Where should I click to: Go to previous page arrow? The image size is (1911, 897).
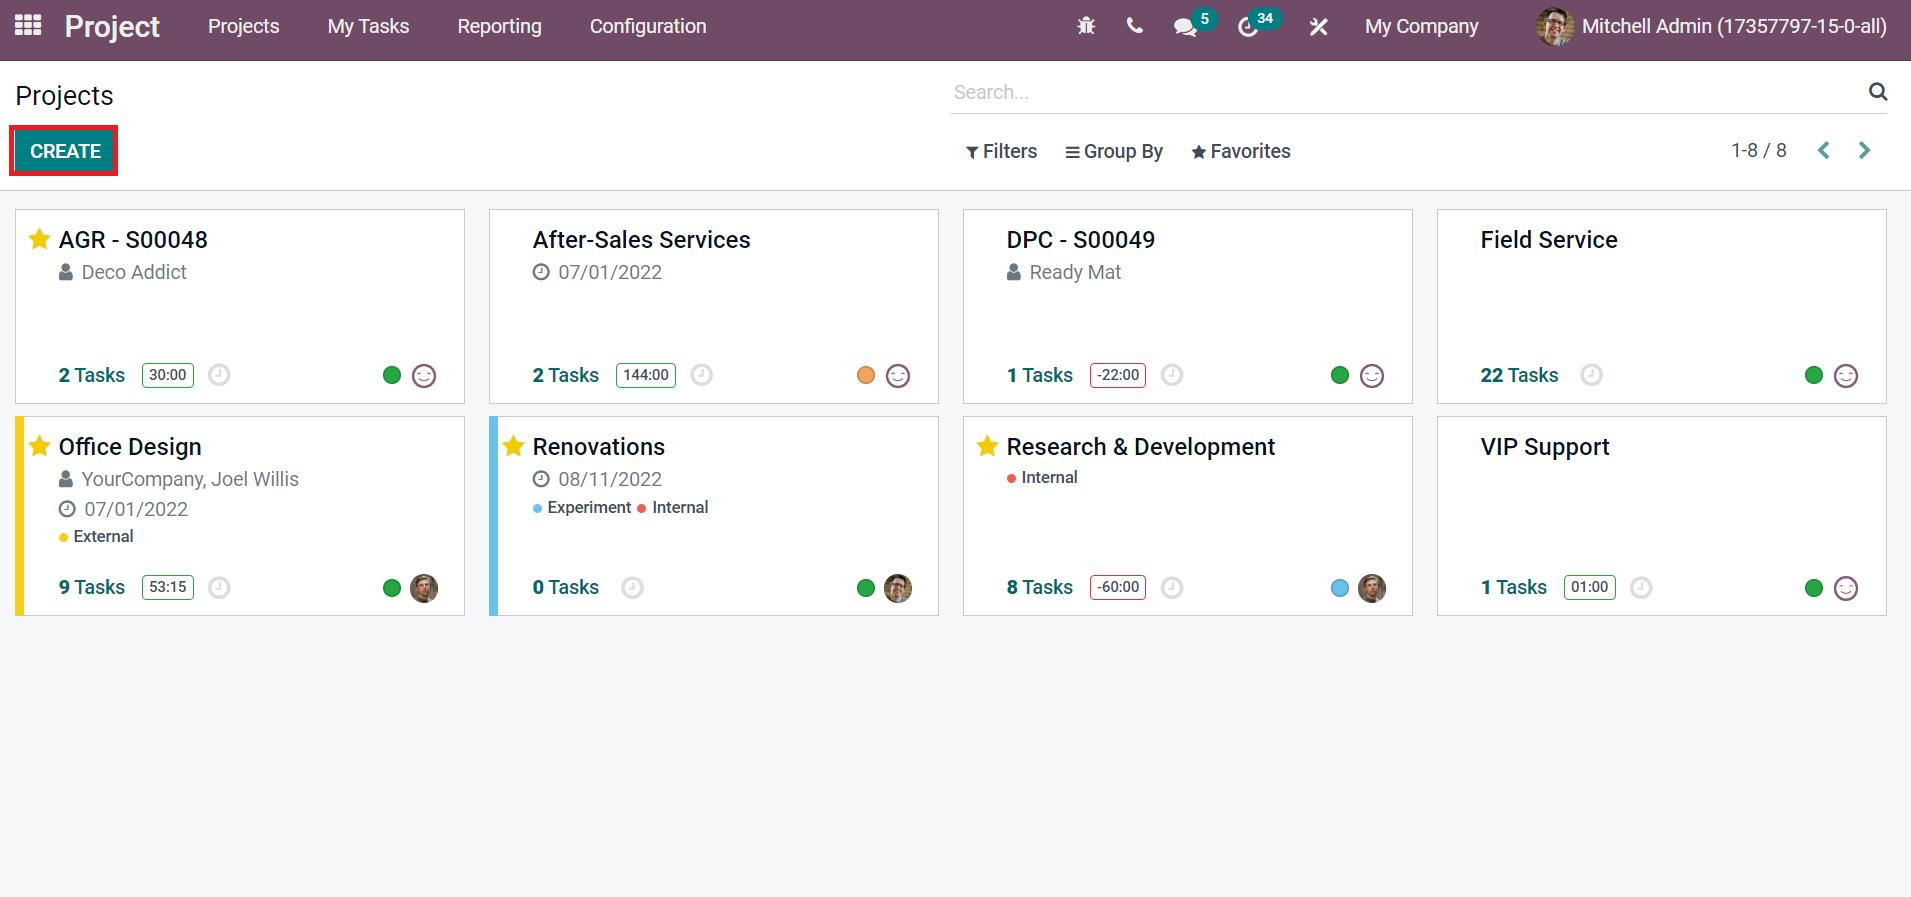[x=1824, y=151]
